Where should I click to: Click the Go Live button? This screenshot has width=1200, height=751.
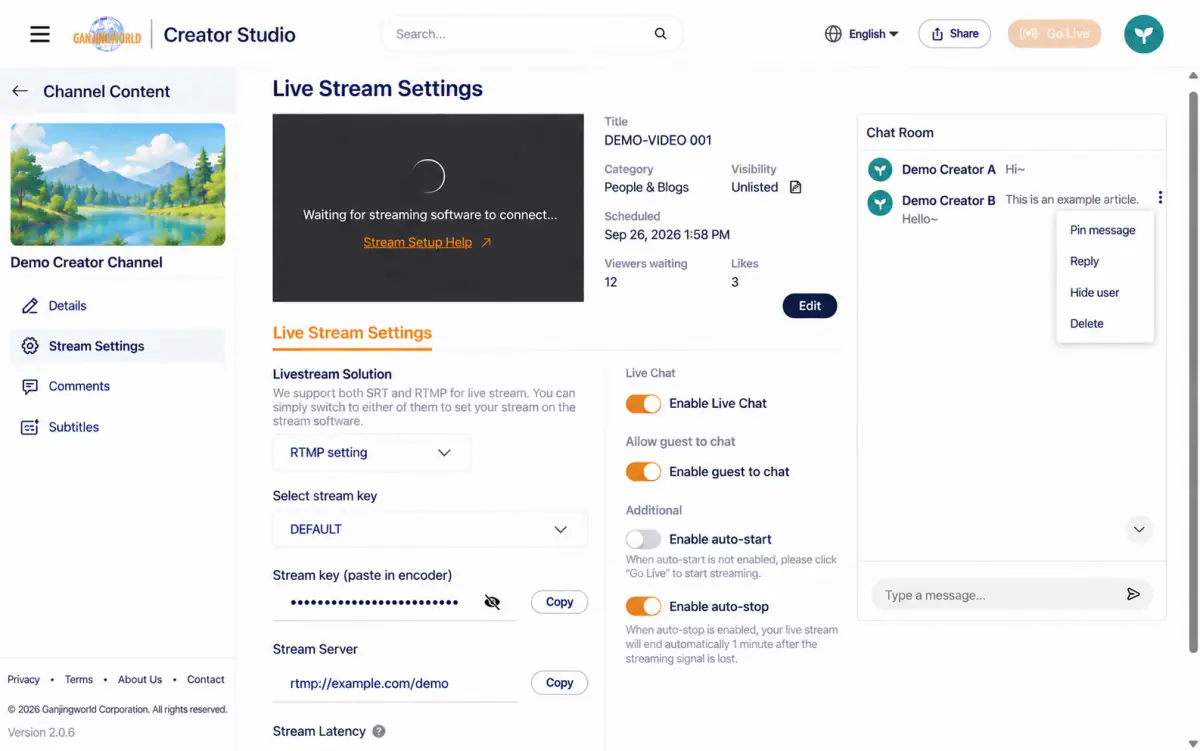(1054, 34)
